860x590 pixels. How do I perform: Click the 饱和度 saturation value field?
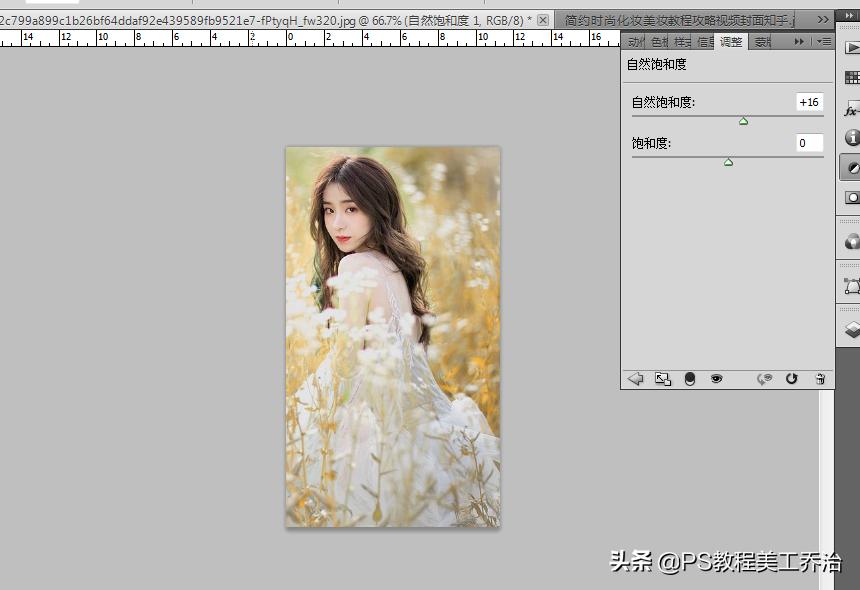tap(809, 143)
